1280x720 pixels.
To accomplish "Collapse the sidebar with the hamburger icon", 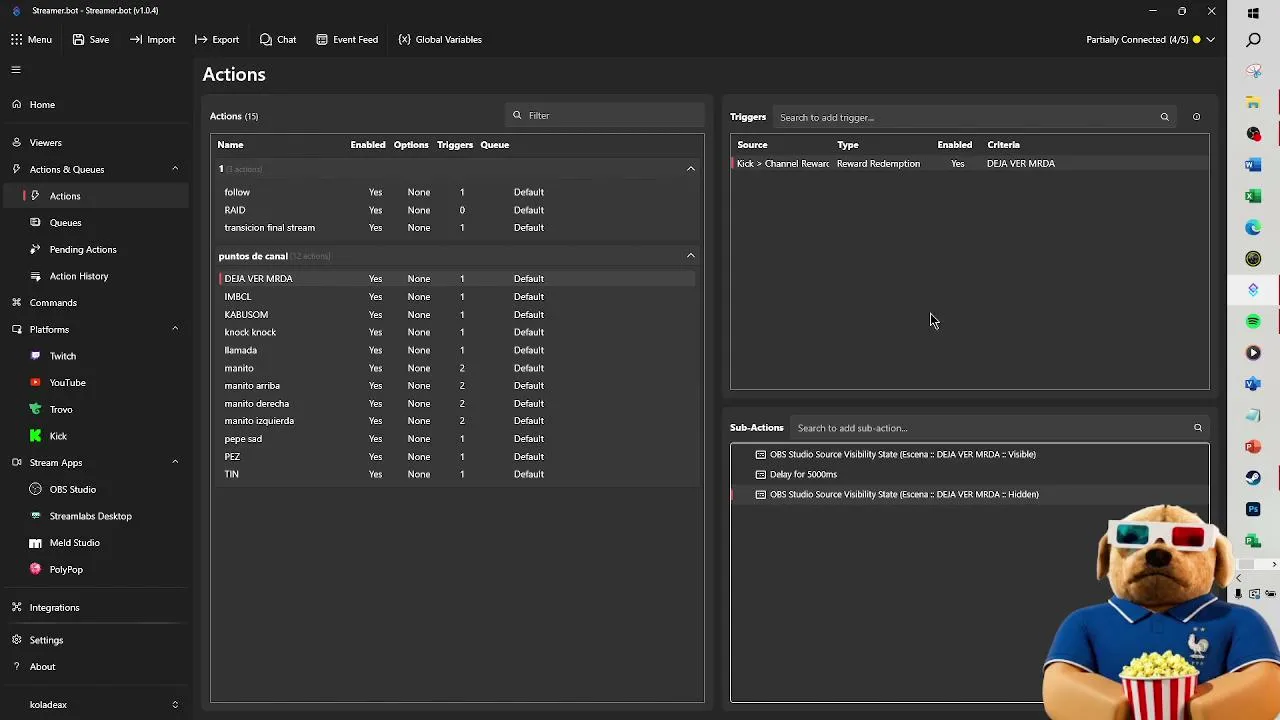I will 16,70.
